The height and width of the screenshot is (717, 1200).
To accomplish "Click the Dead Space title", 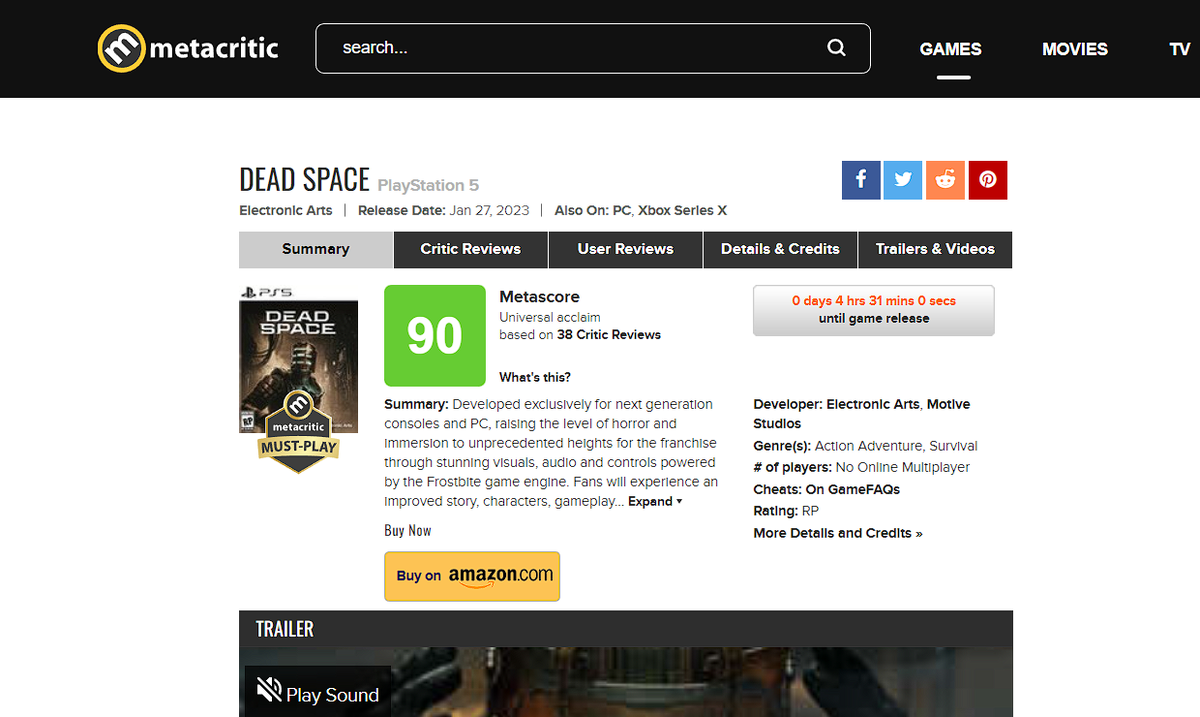I will pos(304,180).
